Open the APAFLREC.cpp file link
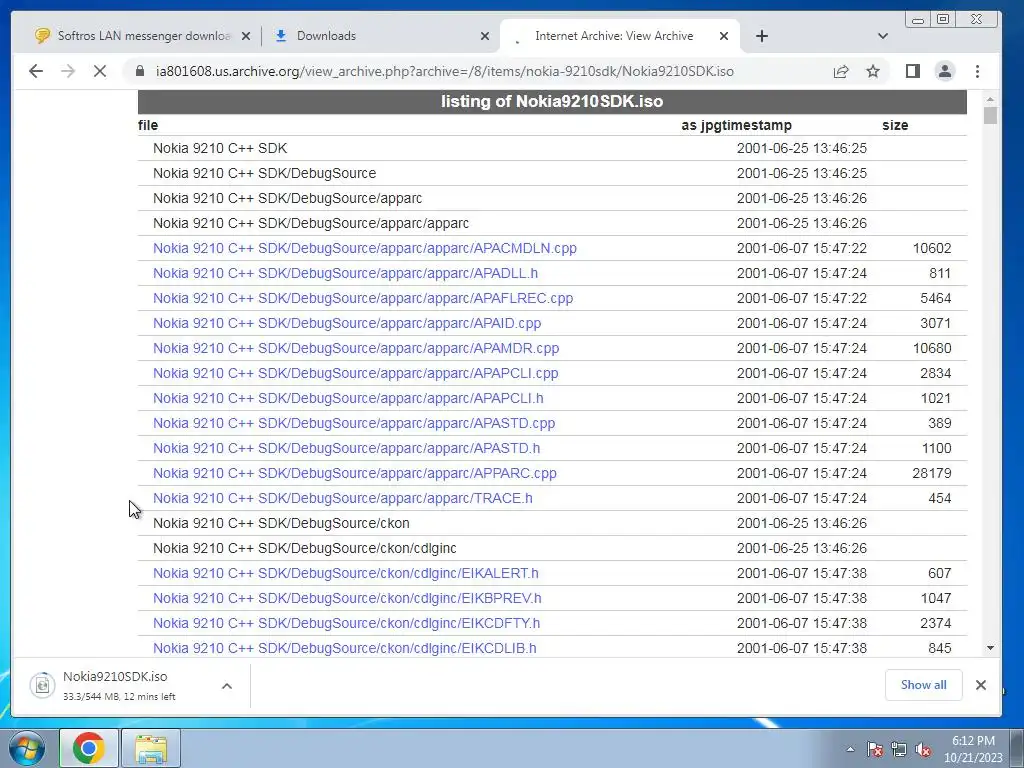This screenshot has height=768, width=1024. 362,298
